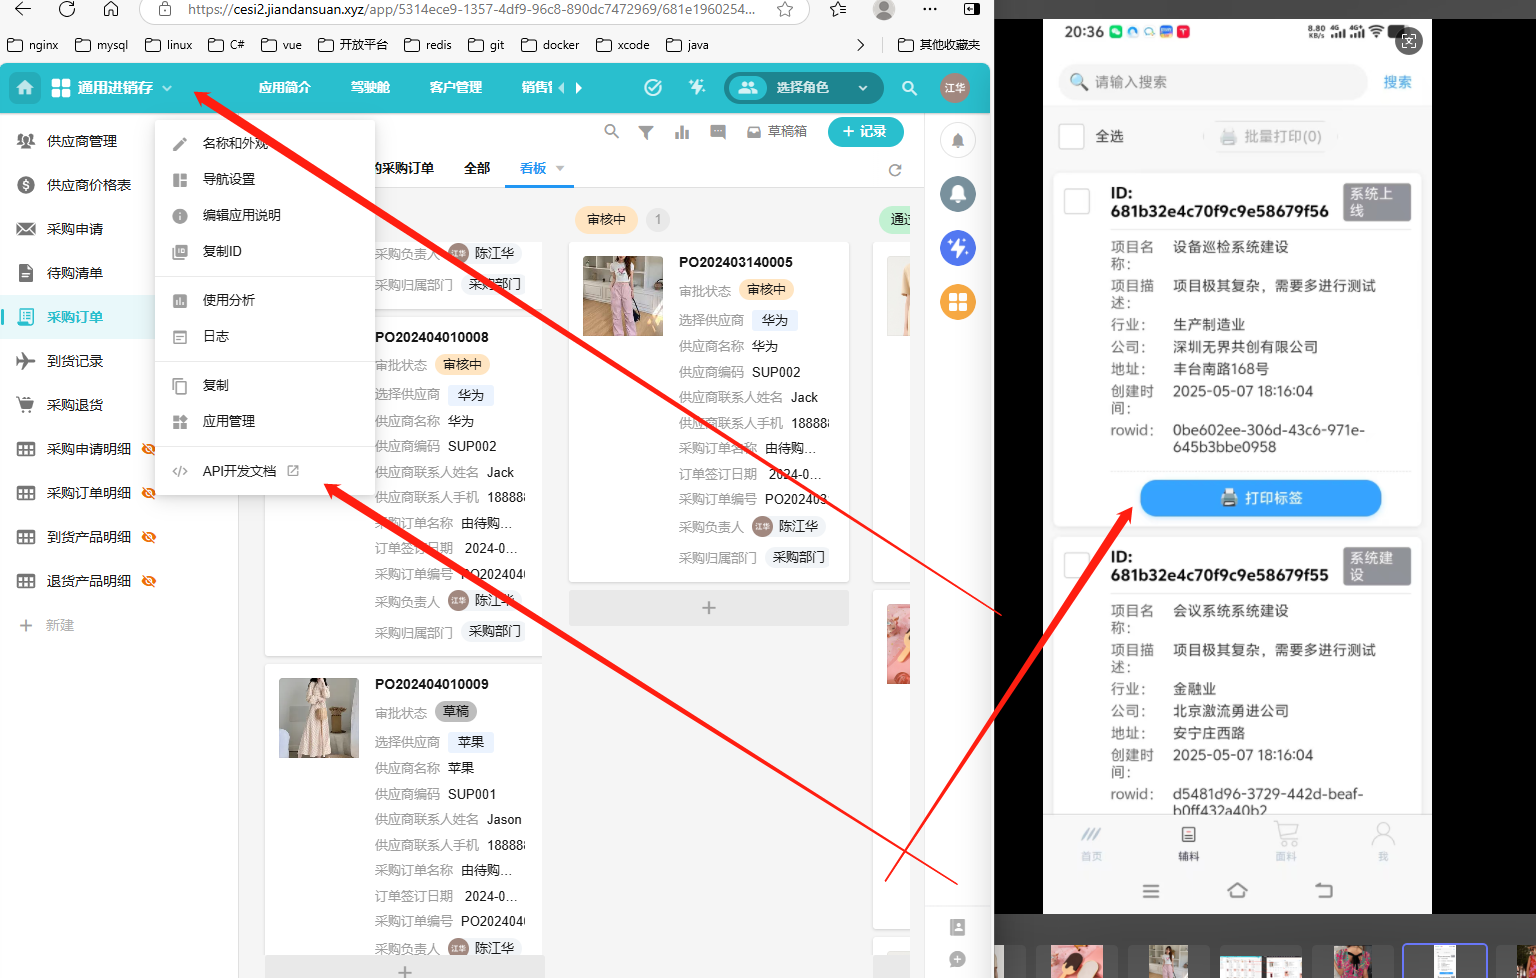Show previous header tabs with the left arrow
The width and height of the screenshot is (1536, 978).
click(561, 88)
